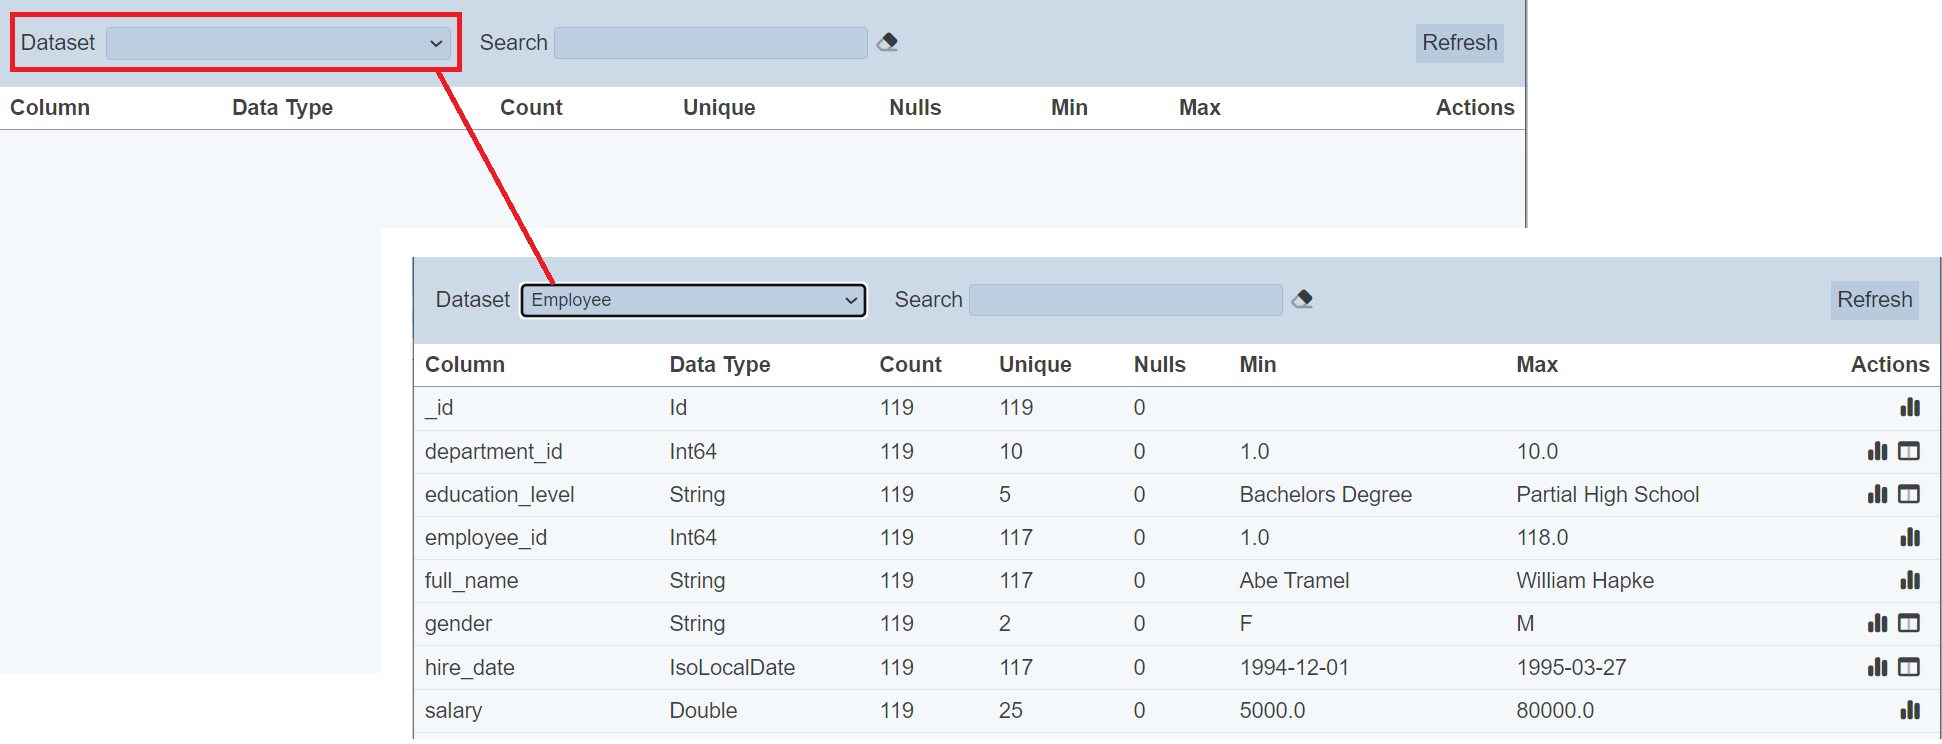The height and width of the screenshot is (744, 1942).
Task: Show the bar chart for hire_date
Action: [1877, 667]
